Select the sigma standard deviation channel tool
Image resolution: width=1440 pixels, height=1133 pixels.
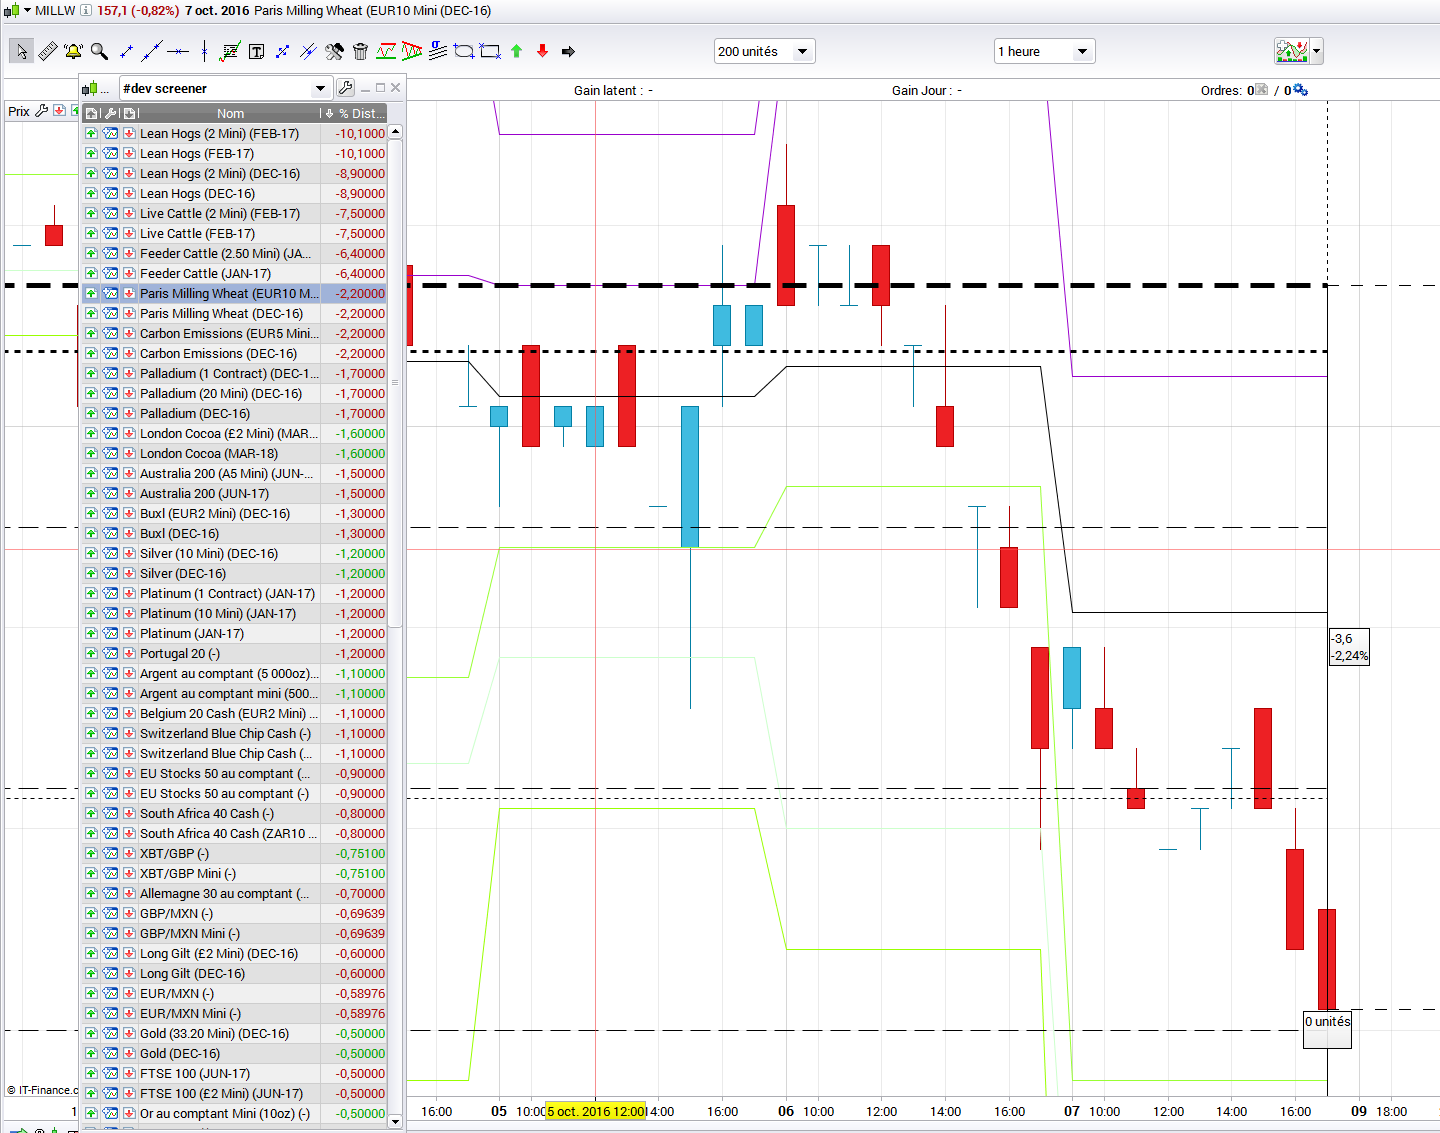coord(438,51)
